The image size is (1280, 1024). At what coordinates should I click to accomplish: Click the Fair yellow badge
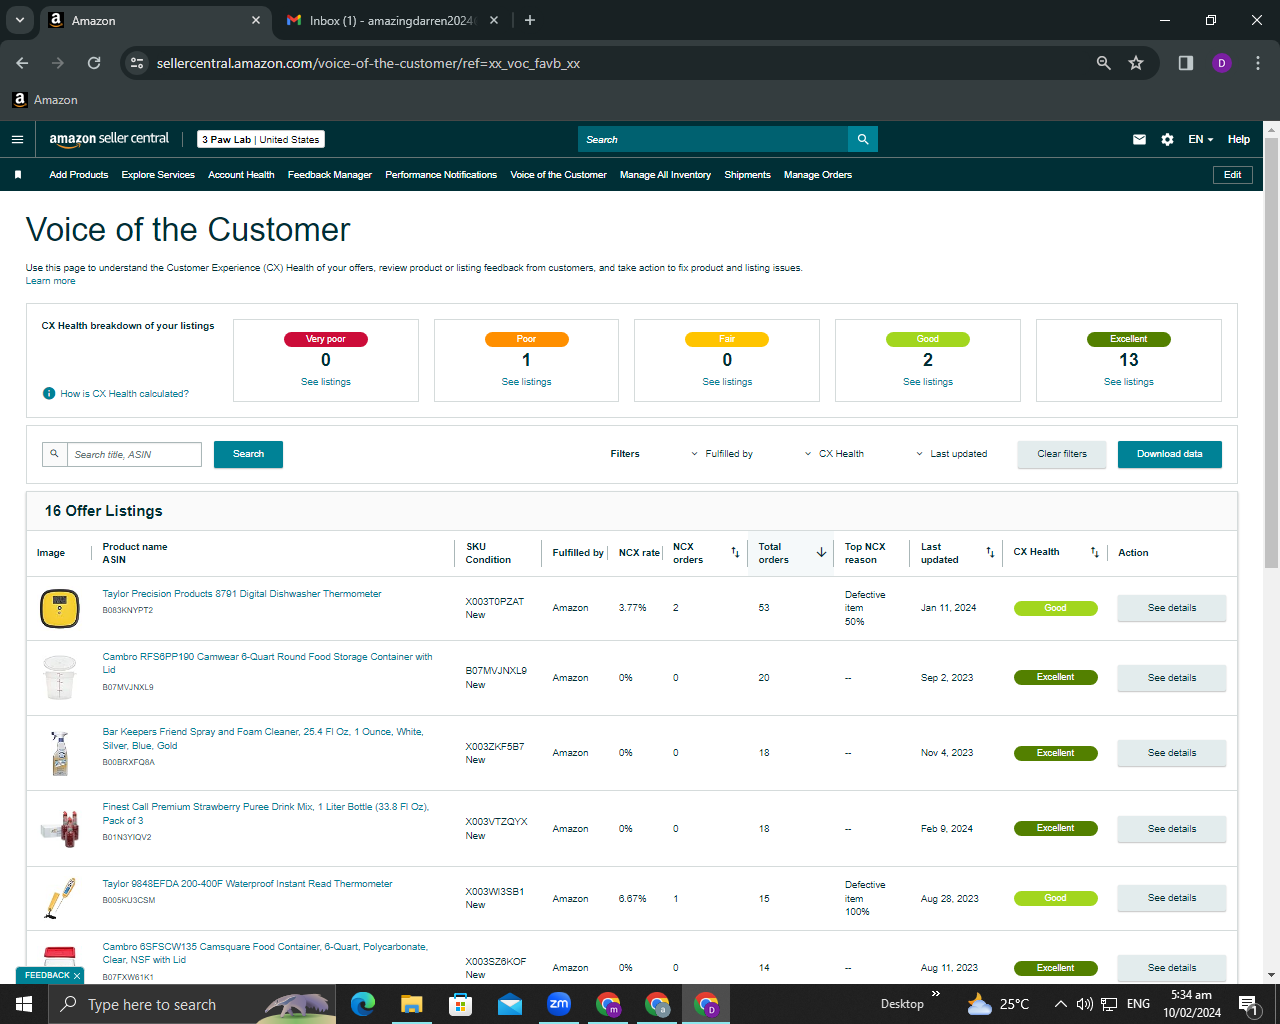click(727, 339)
